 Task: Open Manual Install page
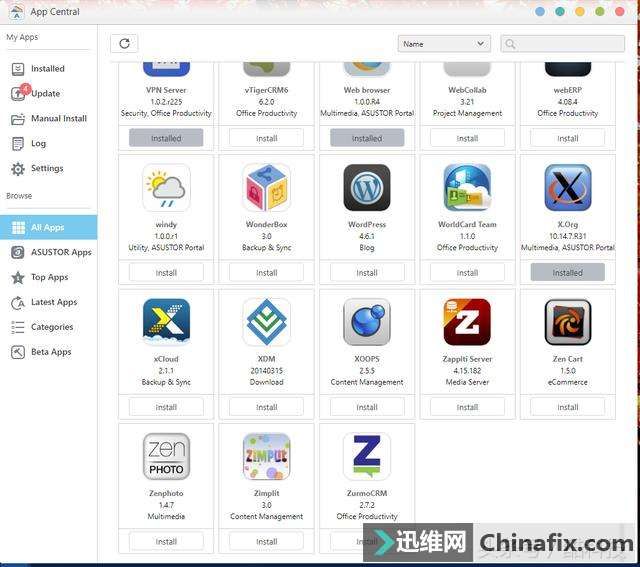[58, 118]
